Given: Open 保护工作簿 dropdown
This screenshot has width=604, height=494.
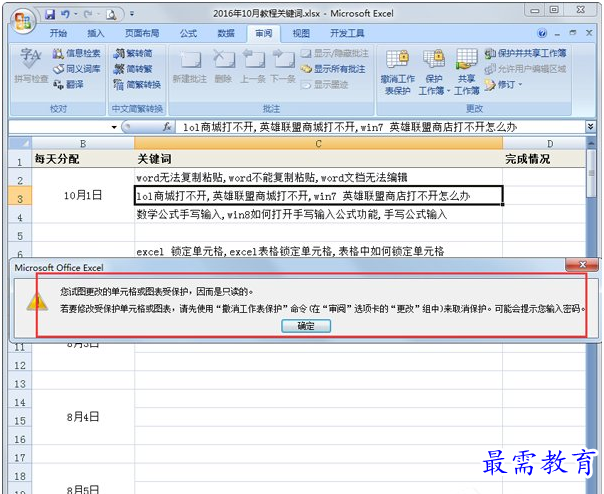Looking at the screenshot, I should pos(434,72).
